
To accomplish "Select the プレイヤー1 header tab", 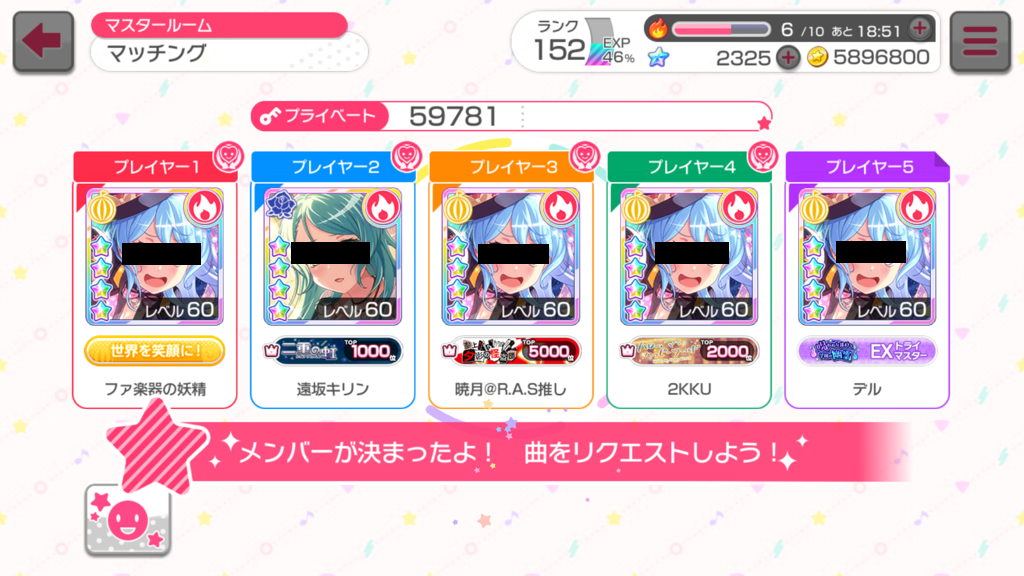I will point(155,167).
